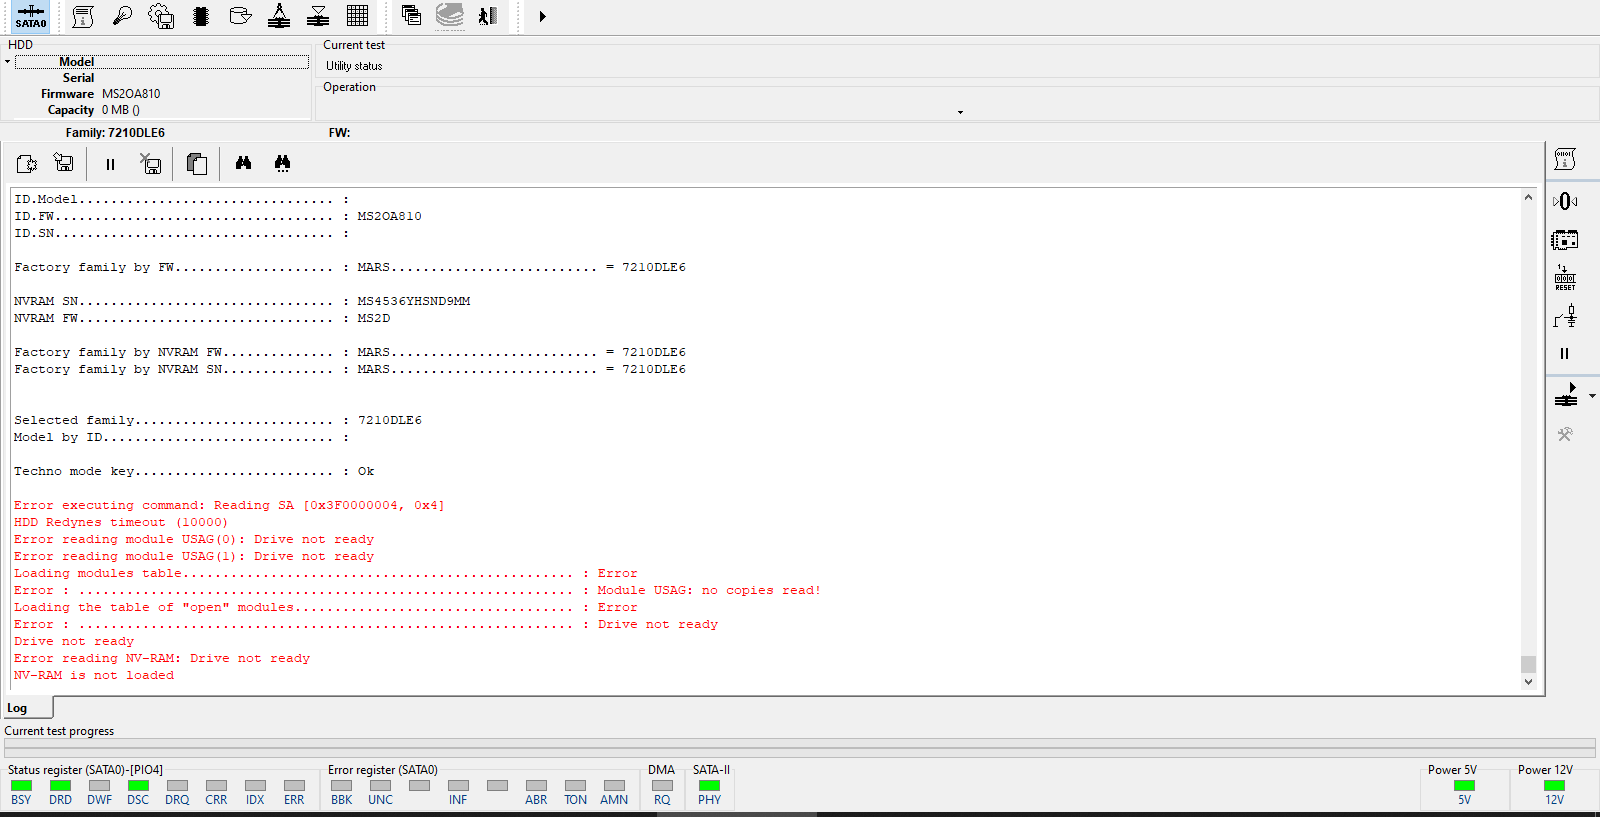This screenshot has width=1600, height=817.
Task: Toggle the pause button in right sidebar
Action: 1564,353
